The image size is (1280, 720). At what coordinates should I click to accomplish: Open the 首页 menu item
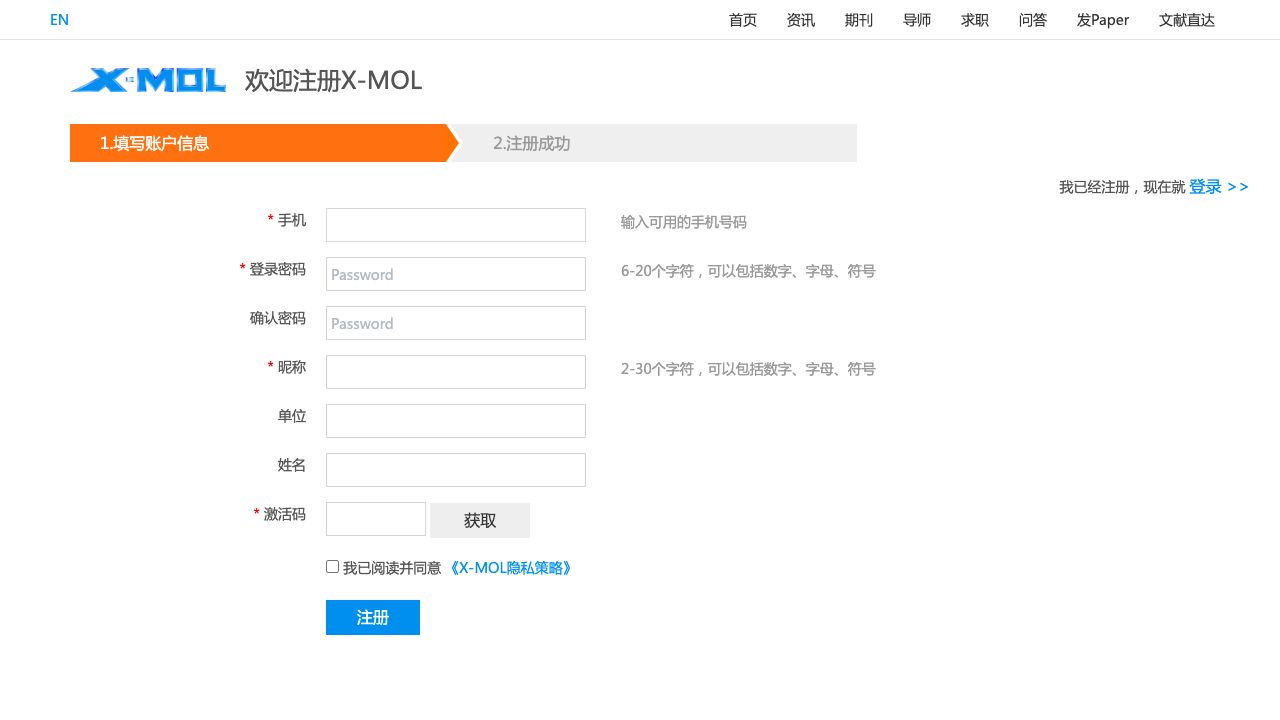743,20
